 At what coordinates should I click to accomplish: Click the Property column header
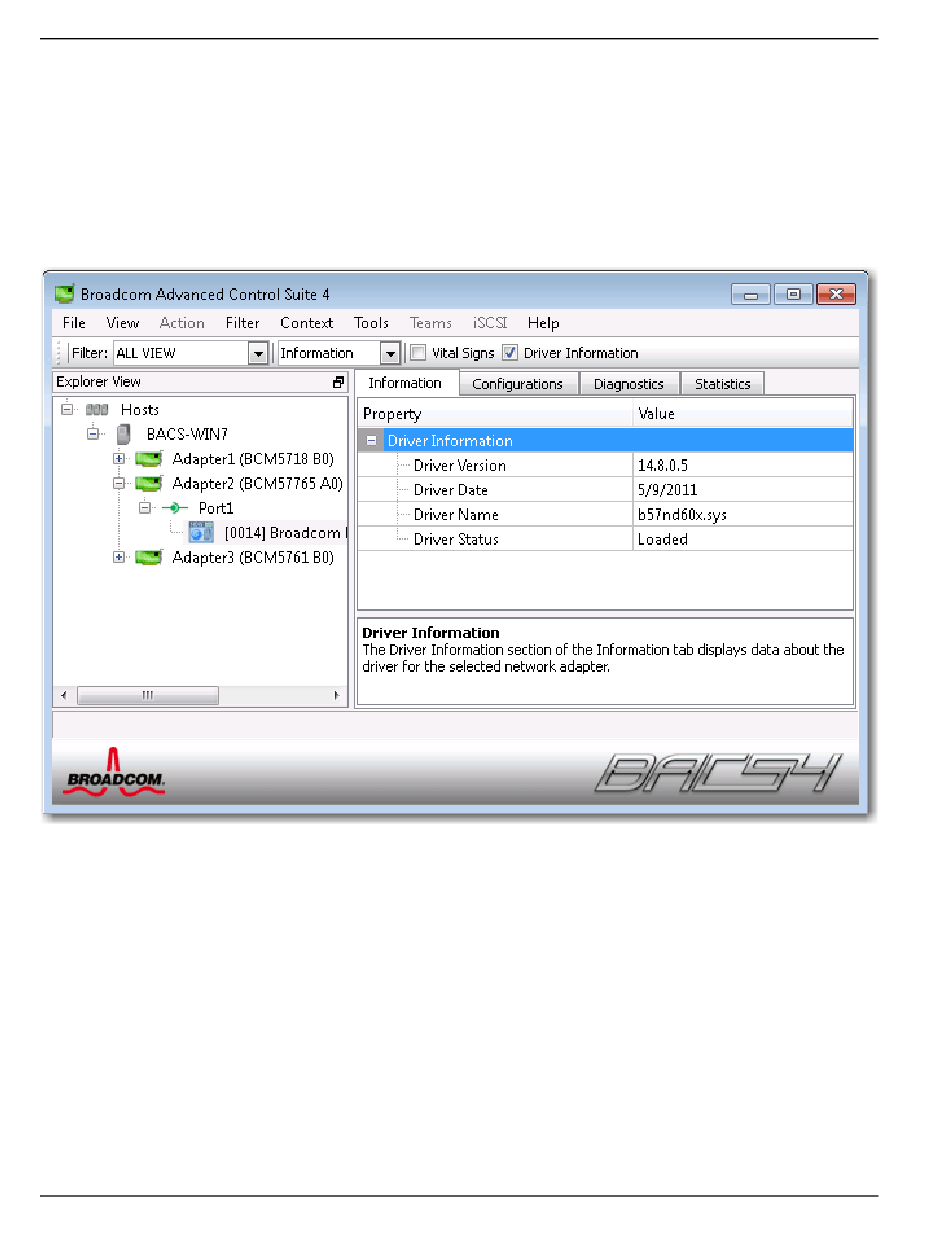click(x=495, y=413)
